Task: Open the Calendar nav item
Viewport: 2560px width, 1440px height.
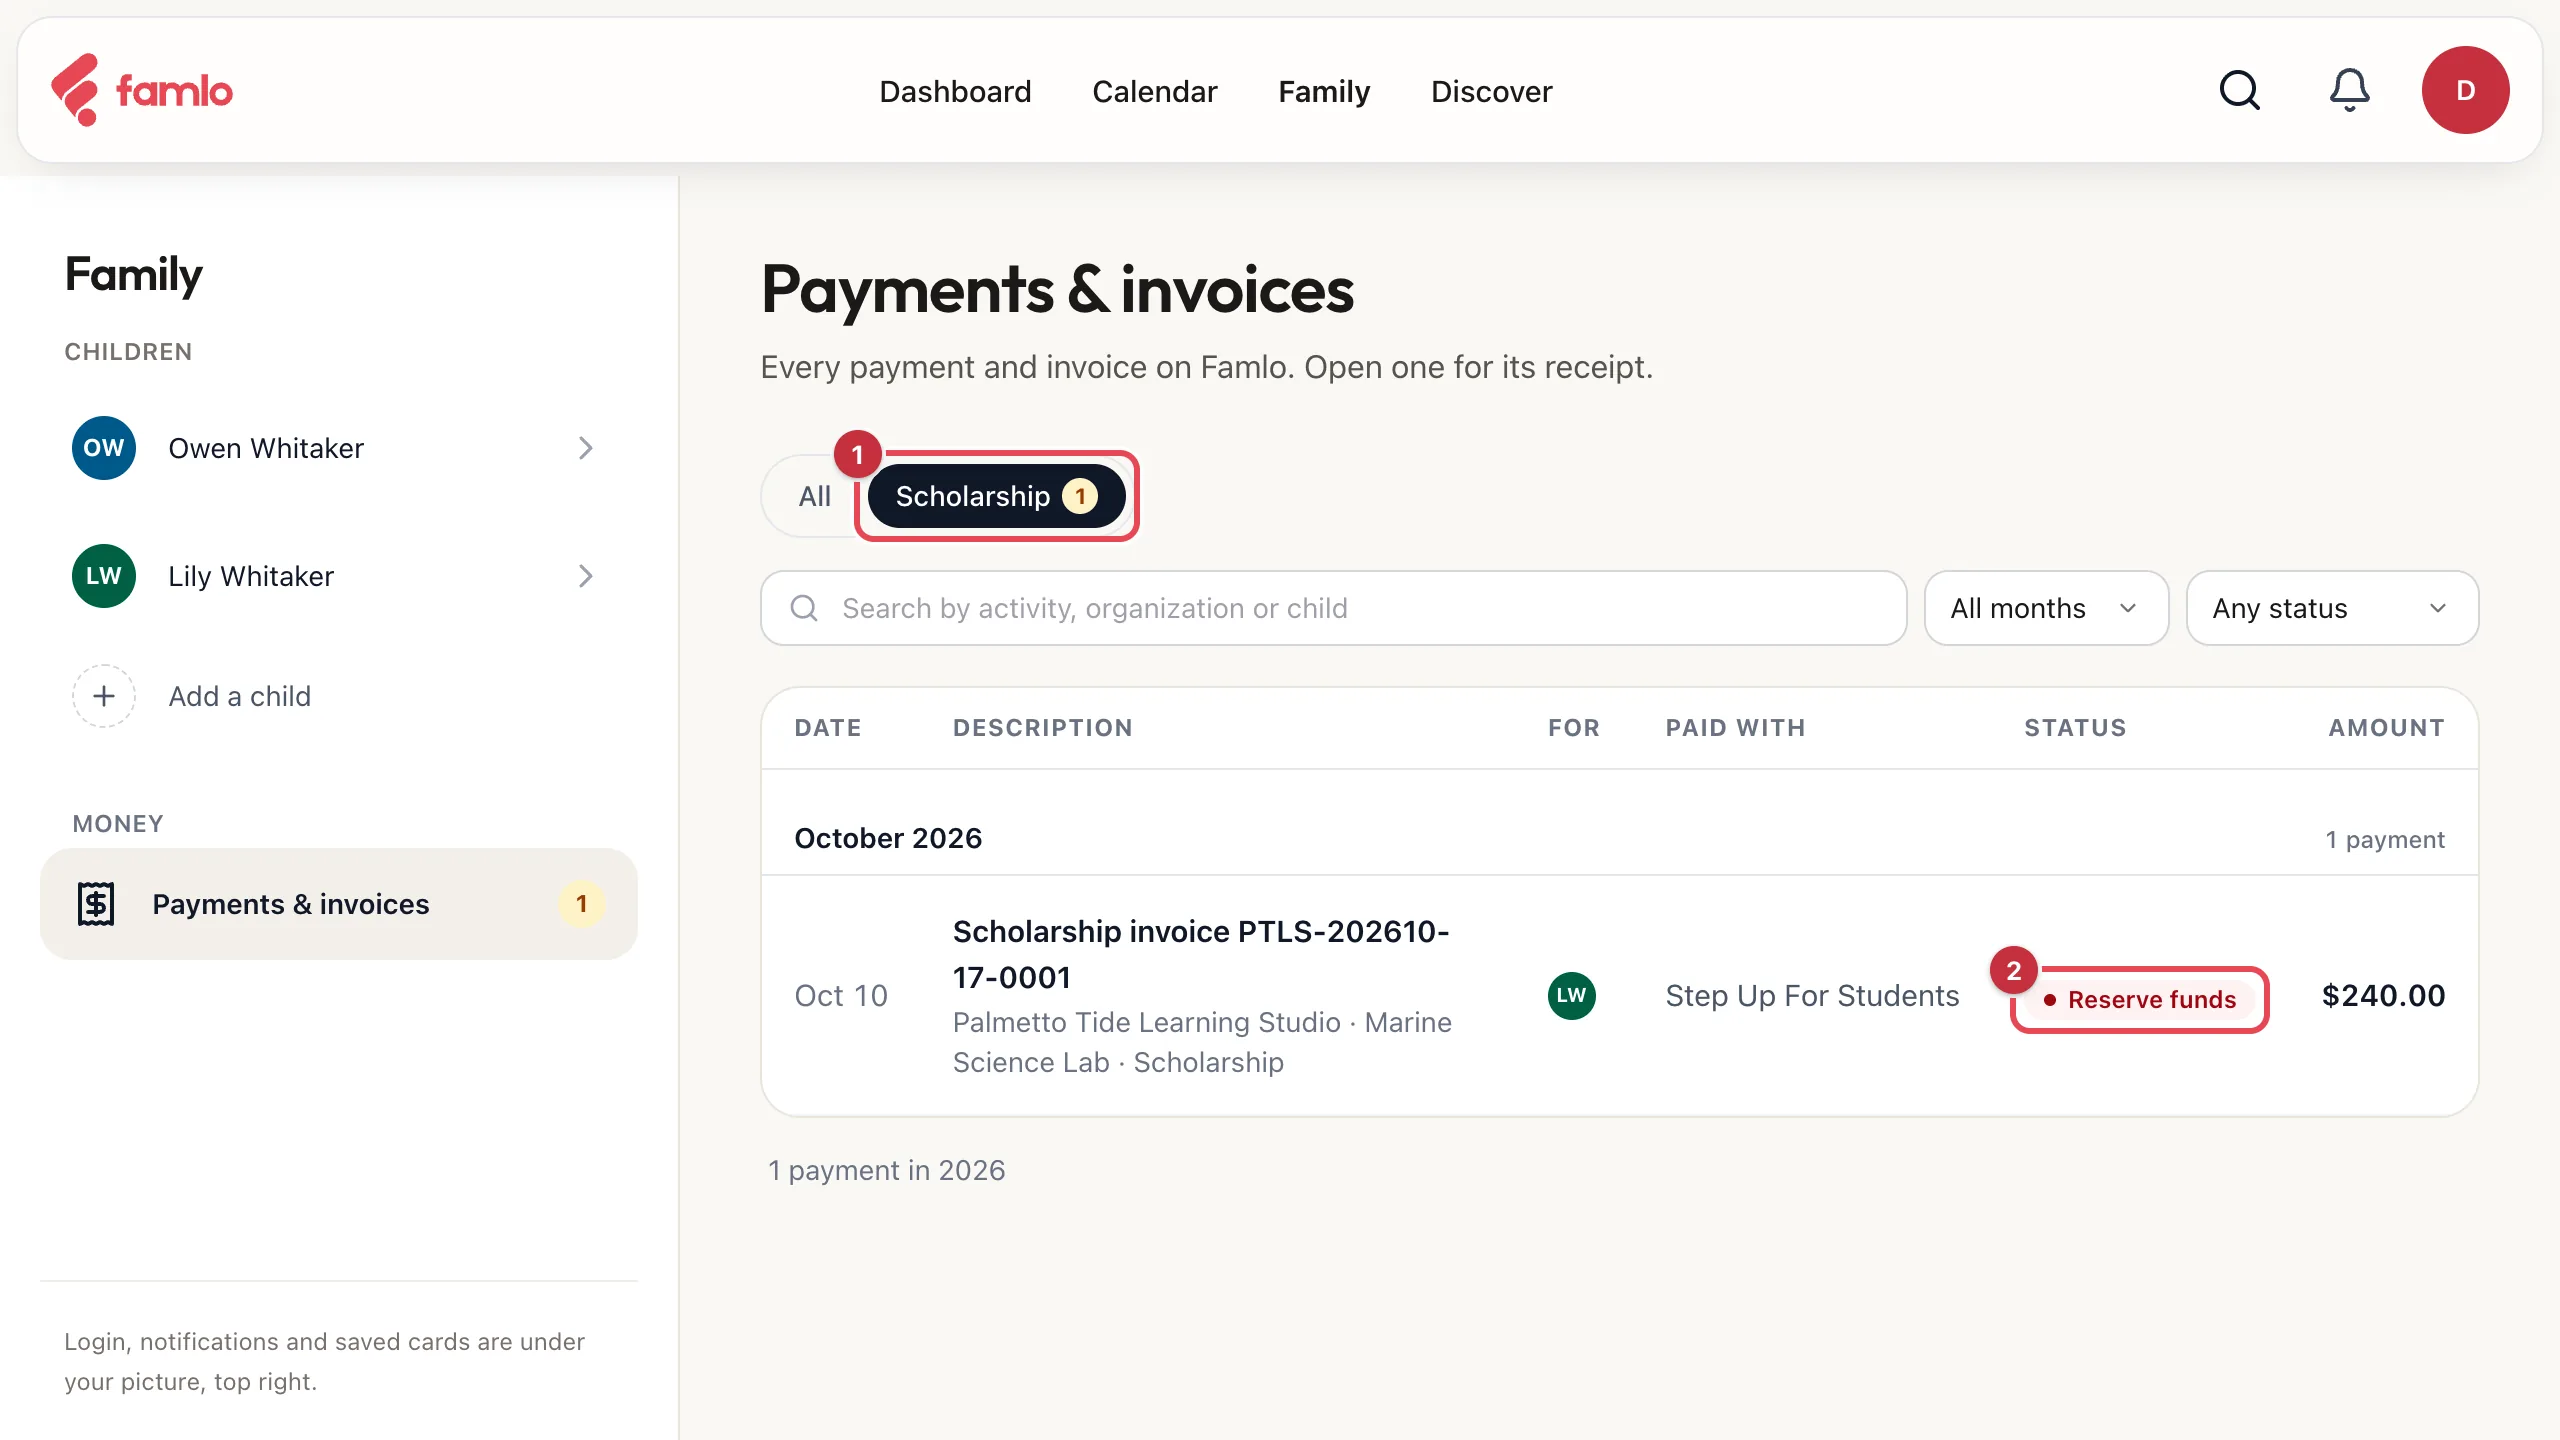Action: point(1154,91)
